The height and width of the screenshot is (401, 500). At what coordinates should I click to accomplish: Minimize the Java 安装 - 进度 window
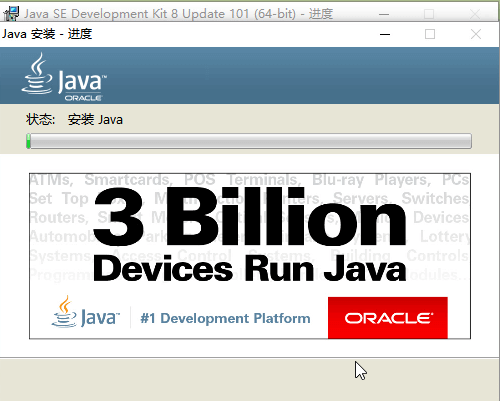click(385, 34)
